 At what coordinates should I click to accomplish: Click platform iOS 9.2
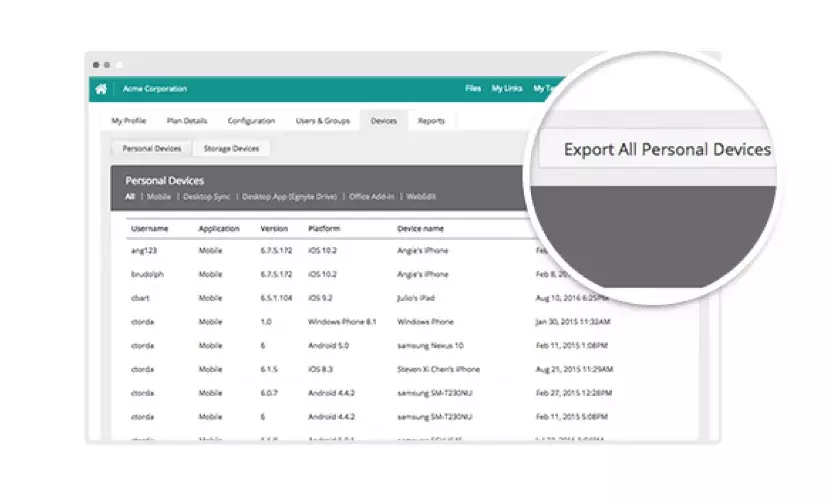click(320, 298)
